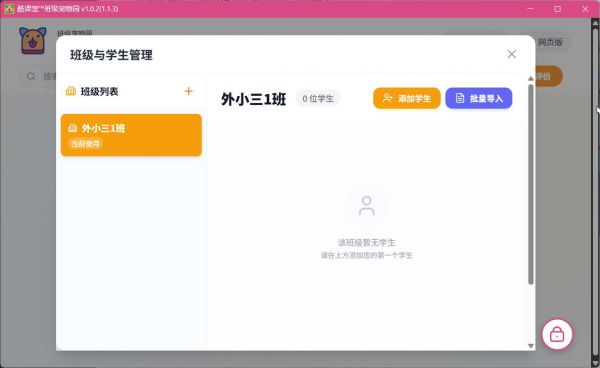
Task: Close the 班级与学生管理 dialog
Action: point(512,54)
